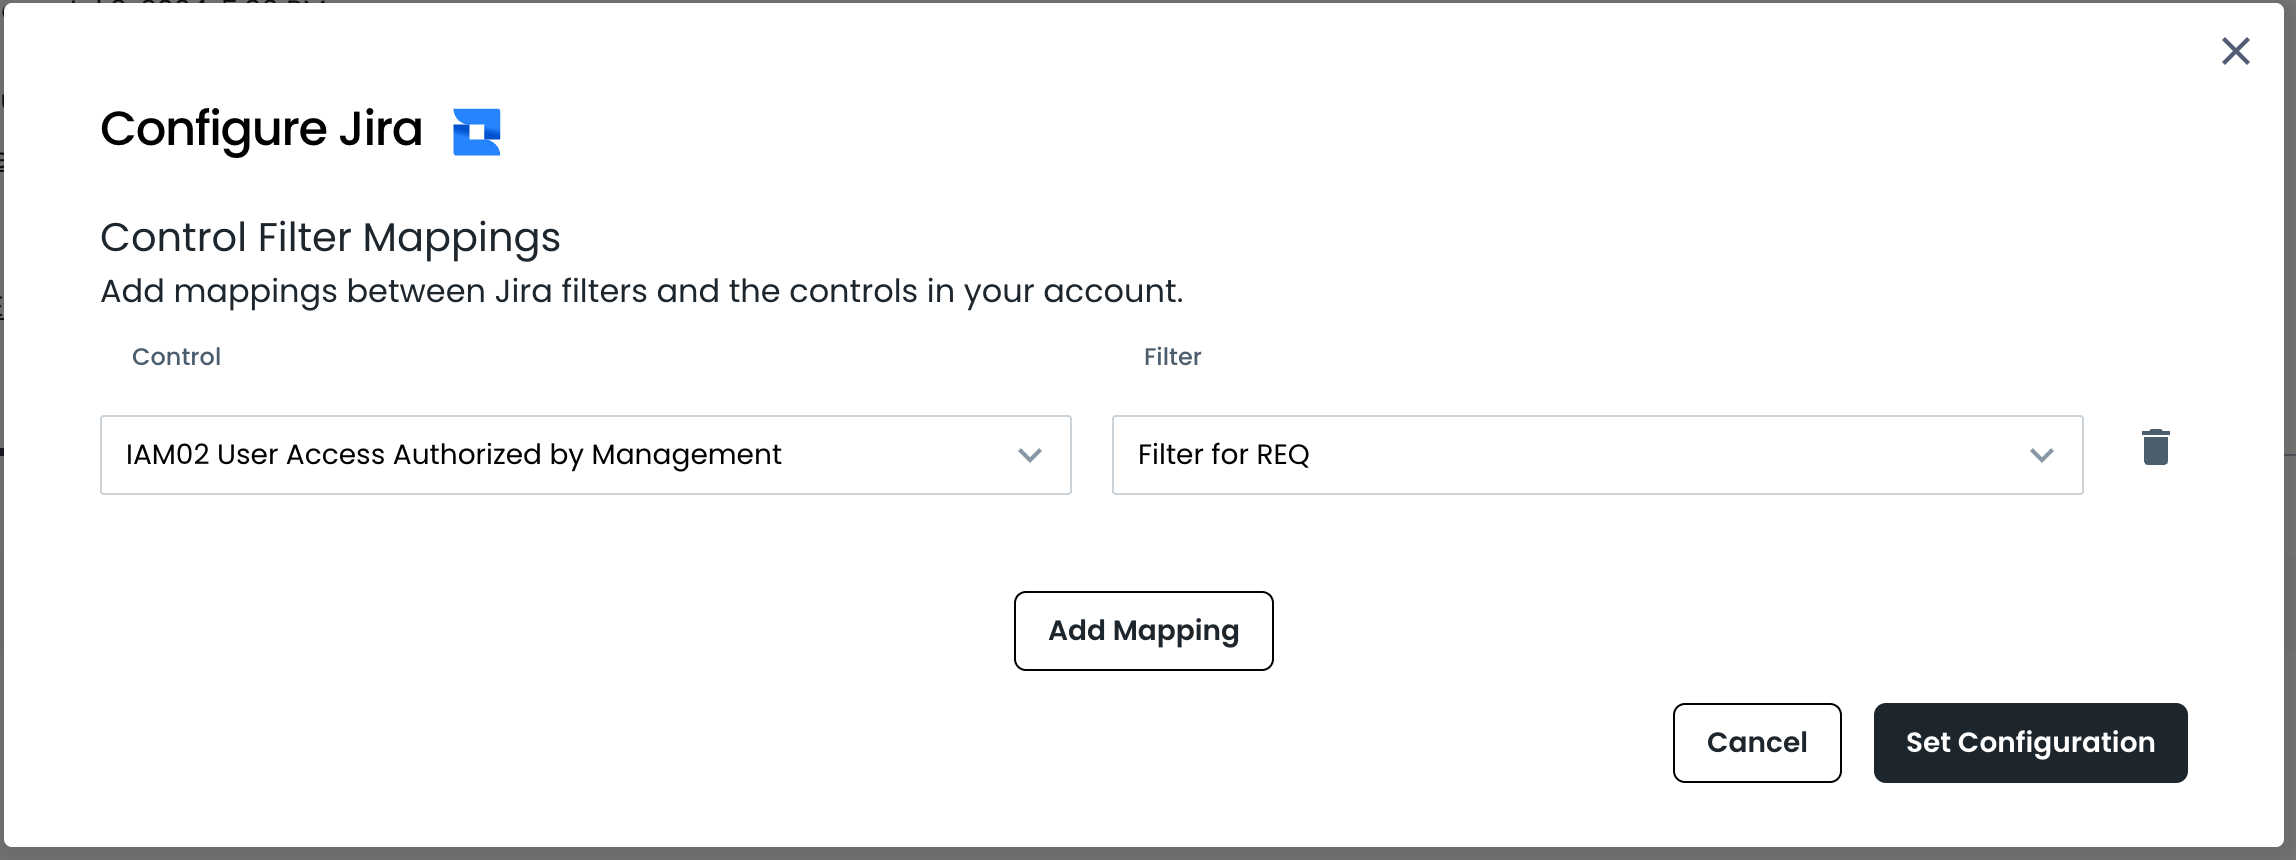Click the word 'Jira' in the dialog title
This screenshot has width=2296, height=860.
tap(380, 129)
